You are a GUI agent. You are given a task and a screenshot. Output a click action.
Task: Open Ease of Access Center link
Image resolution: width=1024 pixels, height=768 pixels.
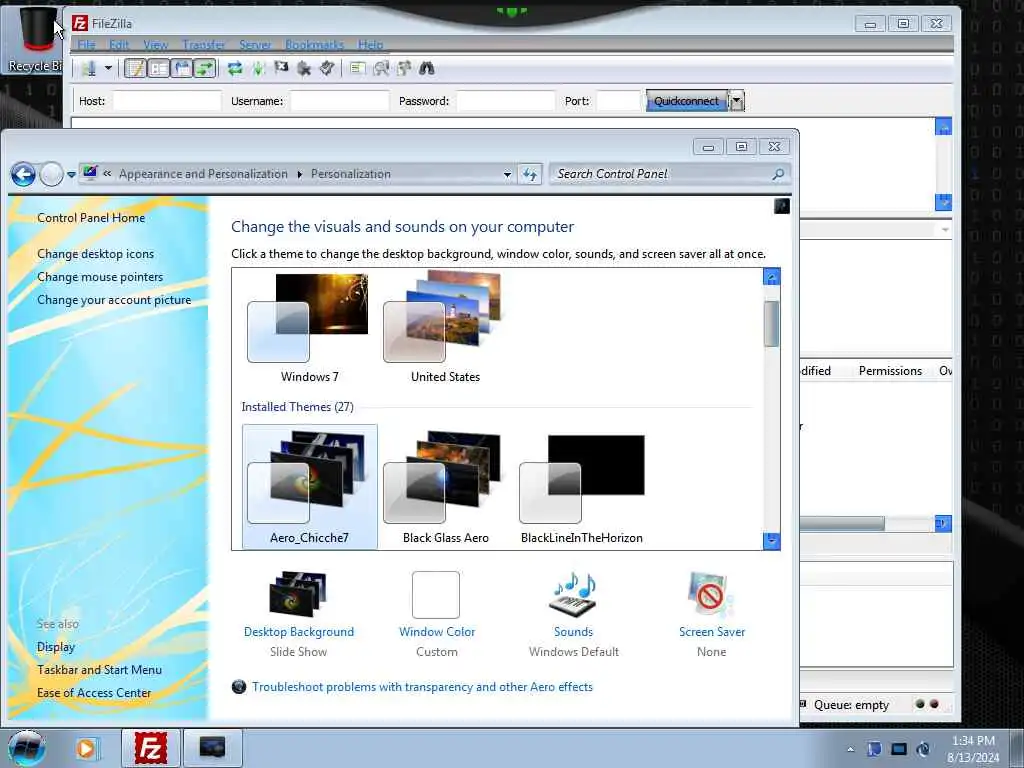(x=94, y=693)
